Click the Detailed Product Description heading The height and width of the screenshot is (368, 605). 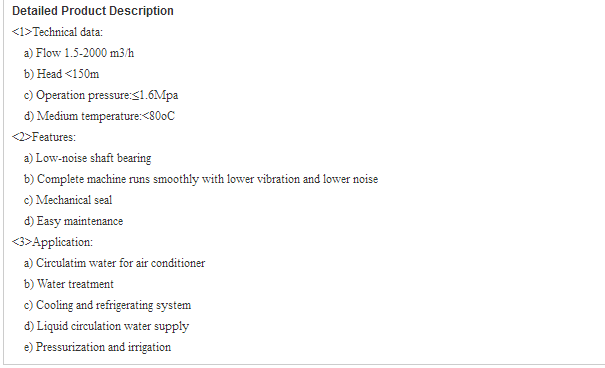tap(93, 11)
